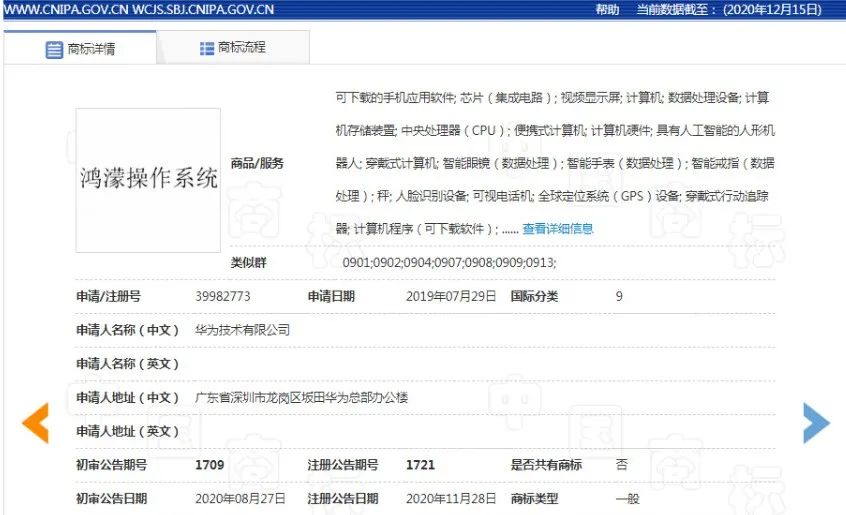
Task: Click the 申请人名称（中文） label
Action: (x=127, y=329)
